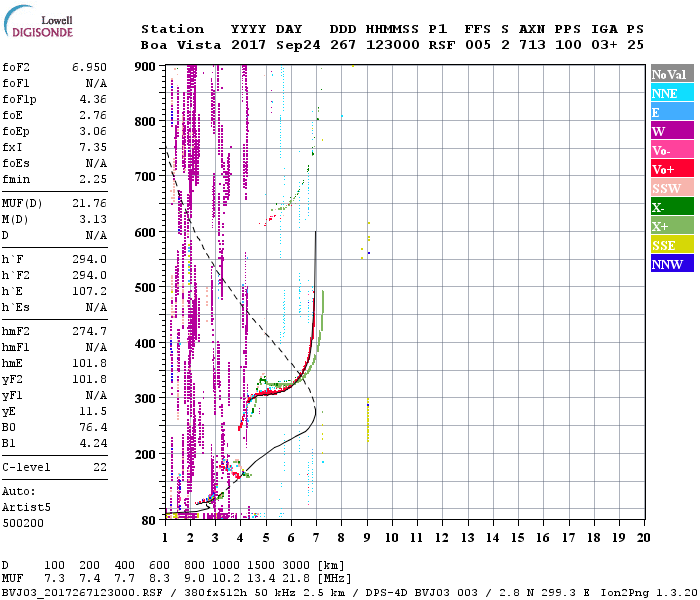700x600 pixels.
Task: Click the Artist5 auto-scaling label
Action: pyautogui.click(x=26, y=508)
